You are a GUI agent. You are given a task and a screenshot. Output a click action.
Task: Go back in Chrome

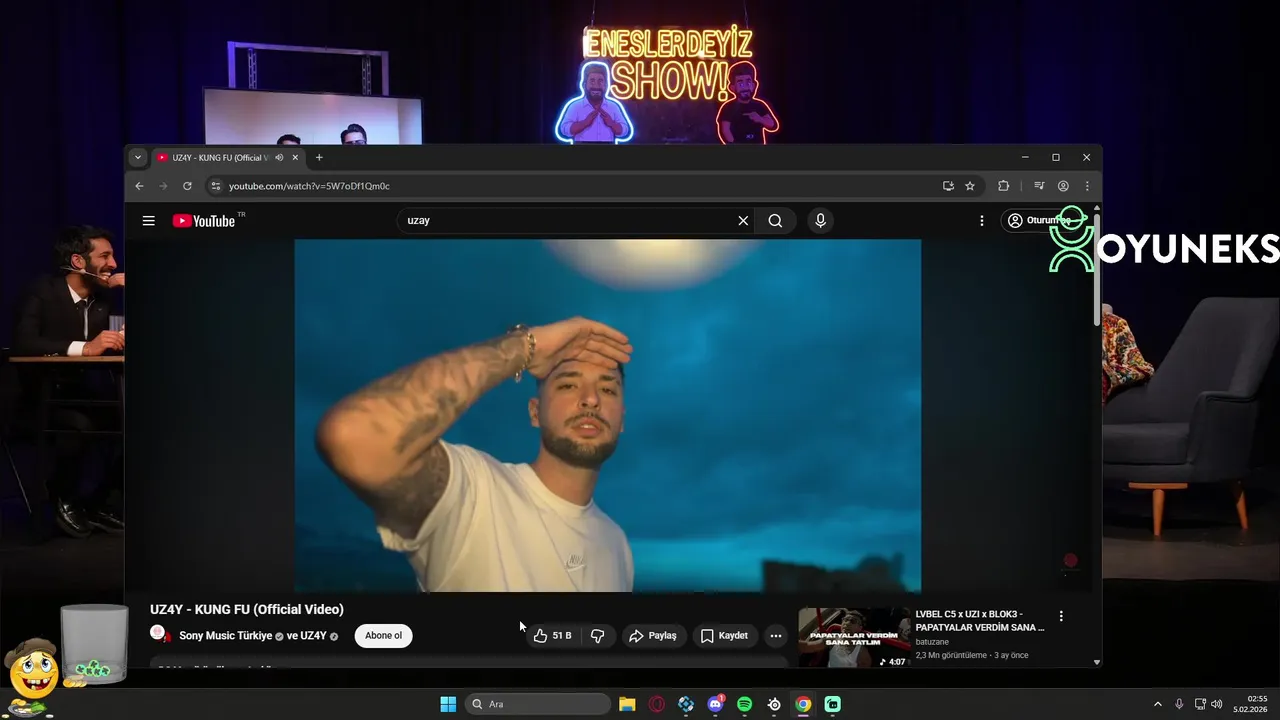[139, 186]
